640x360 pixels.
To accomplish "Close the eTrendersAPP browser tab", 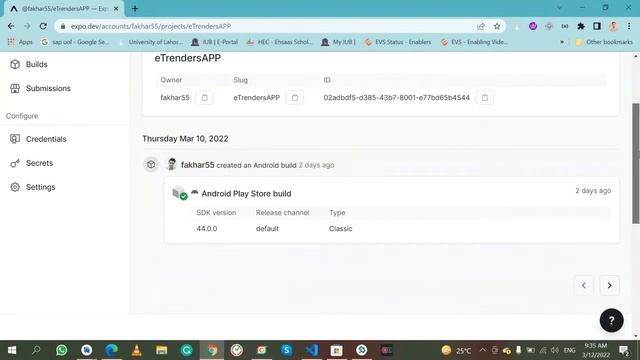I will click(116, 8).
